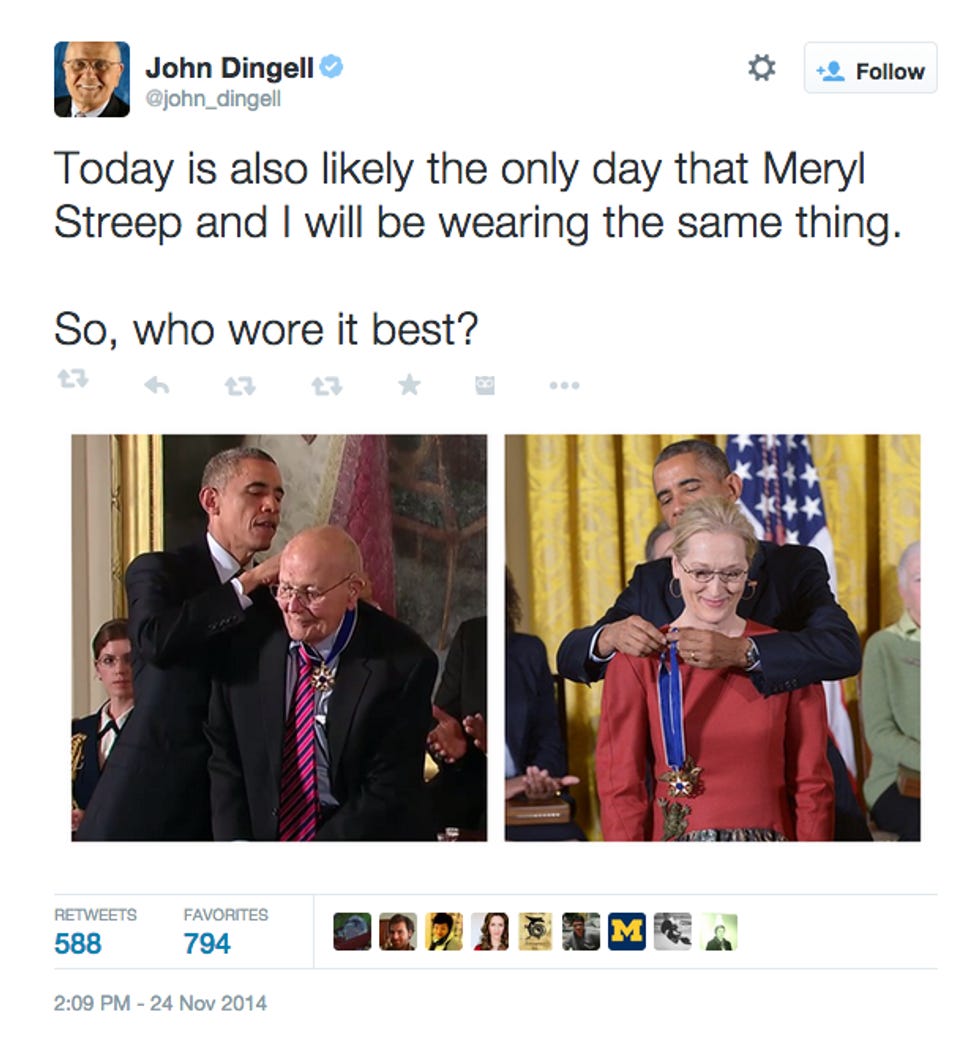Follow John Dingell's account
This screenshot has width=980, height=1045.
click(x=870, y=68)
